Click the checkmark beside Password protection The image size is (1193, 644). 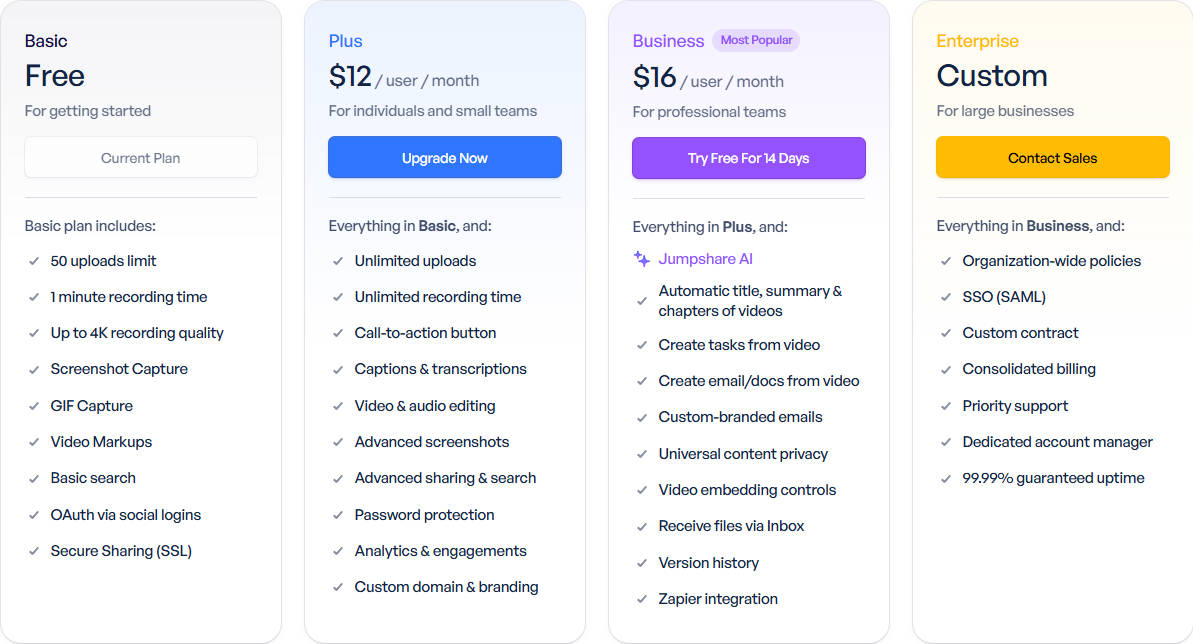338,515
